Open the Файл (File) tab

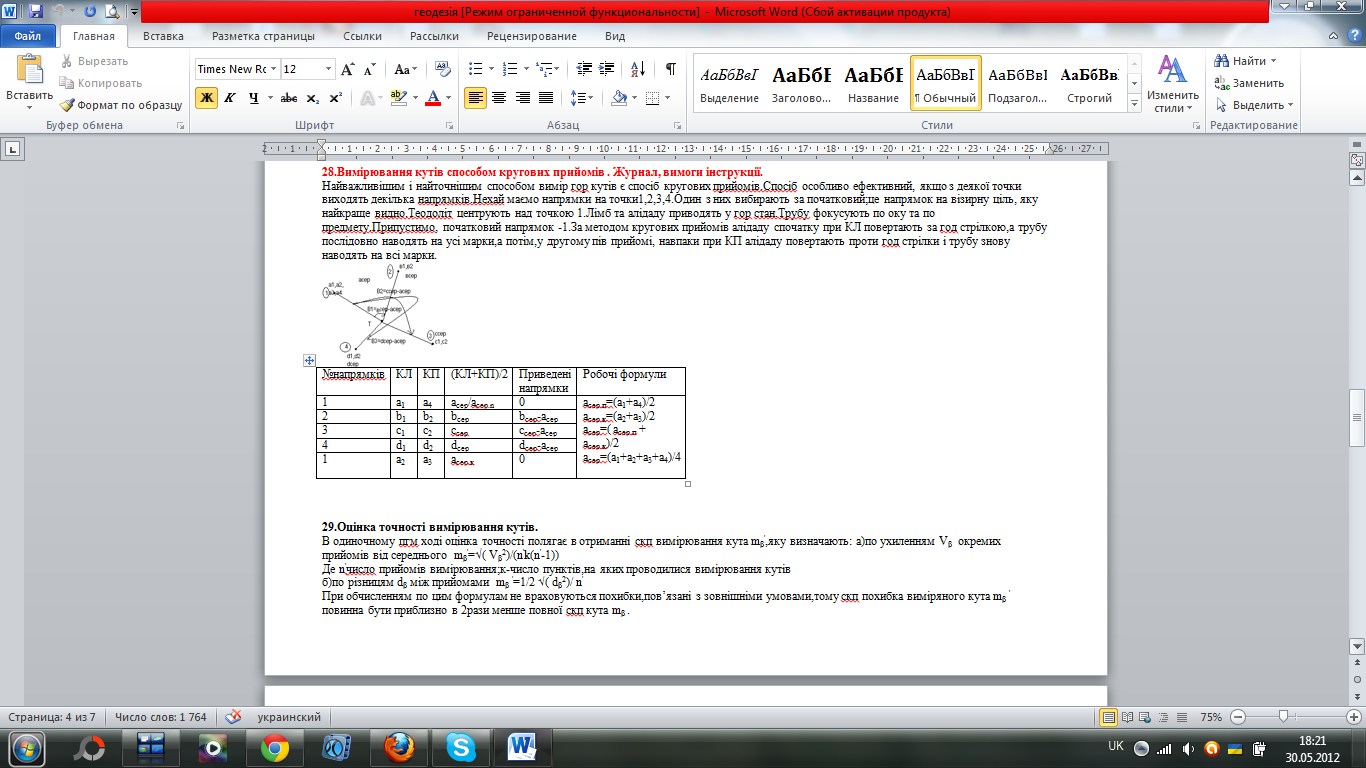point(27,36)
